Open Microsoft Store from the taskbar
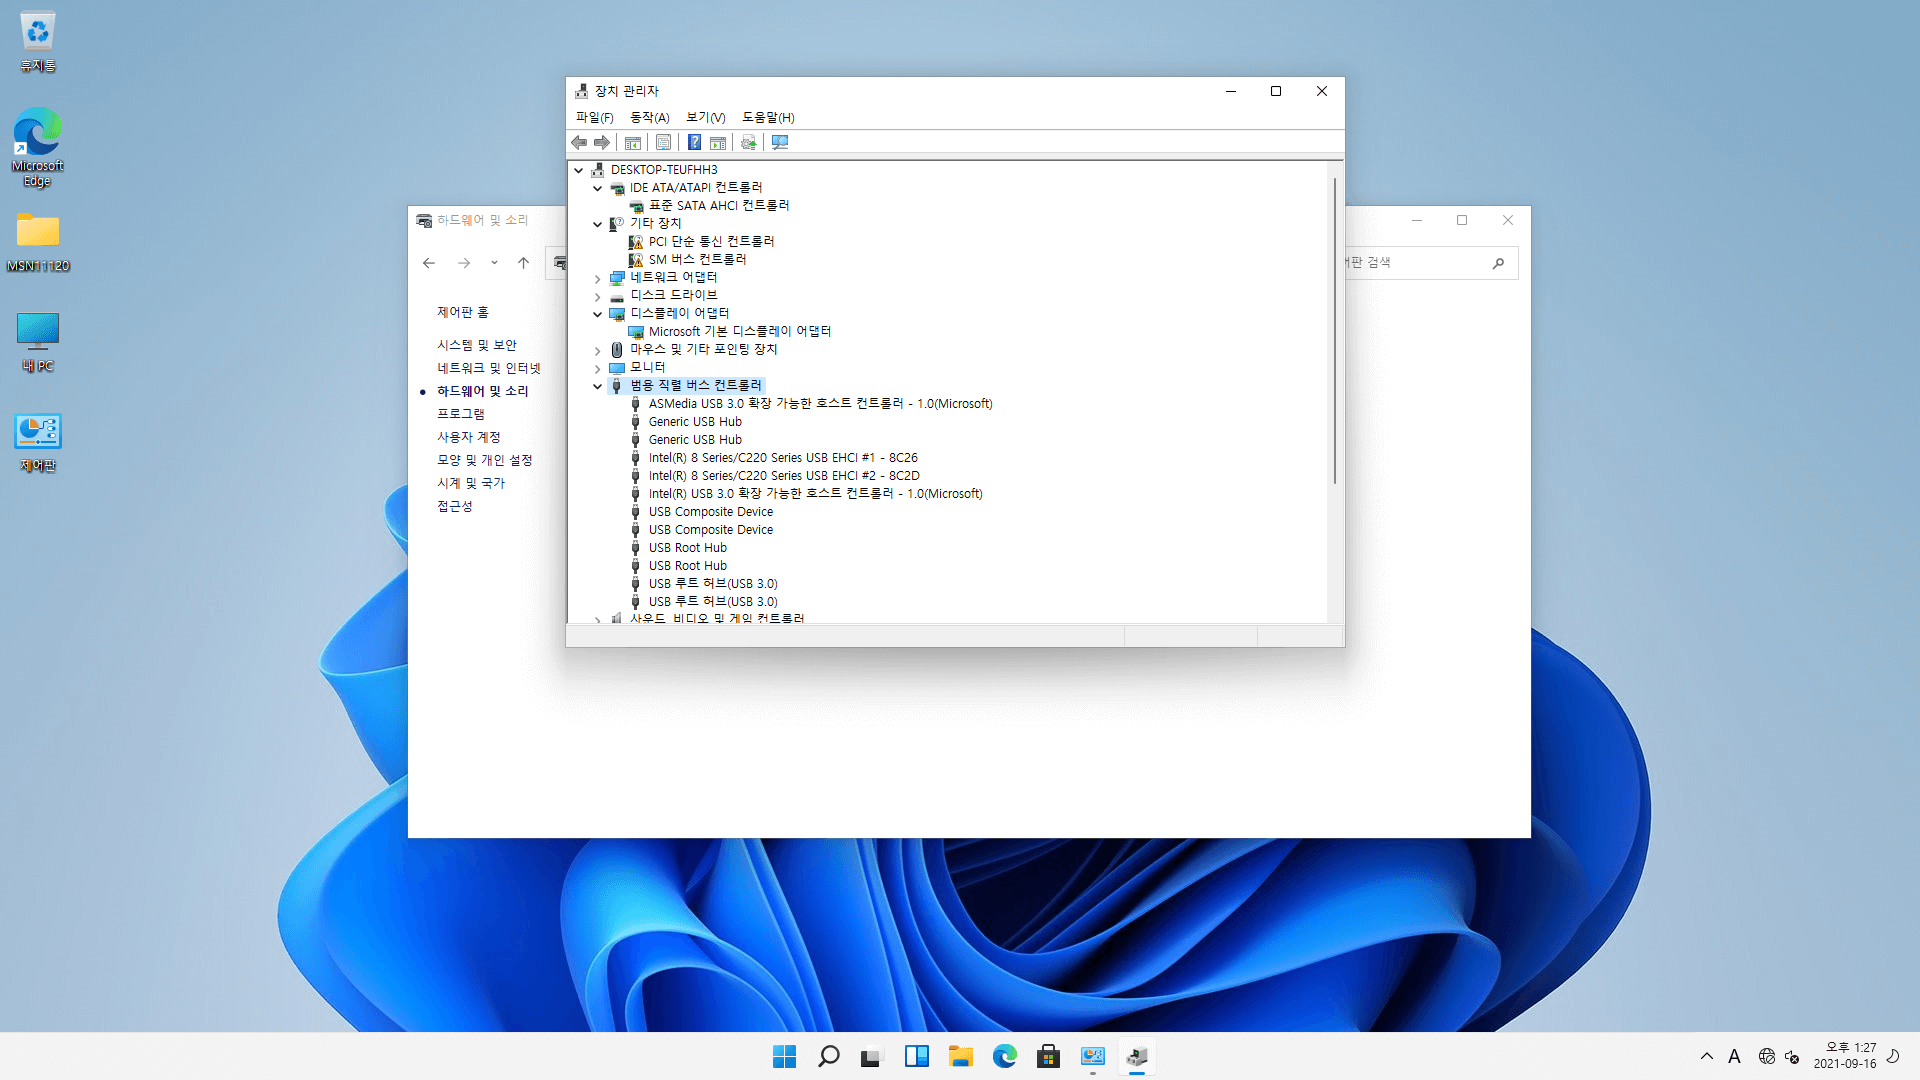 1049,1056
